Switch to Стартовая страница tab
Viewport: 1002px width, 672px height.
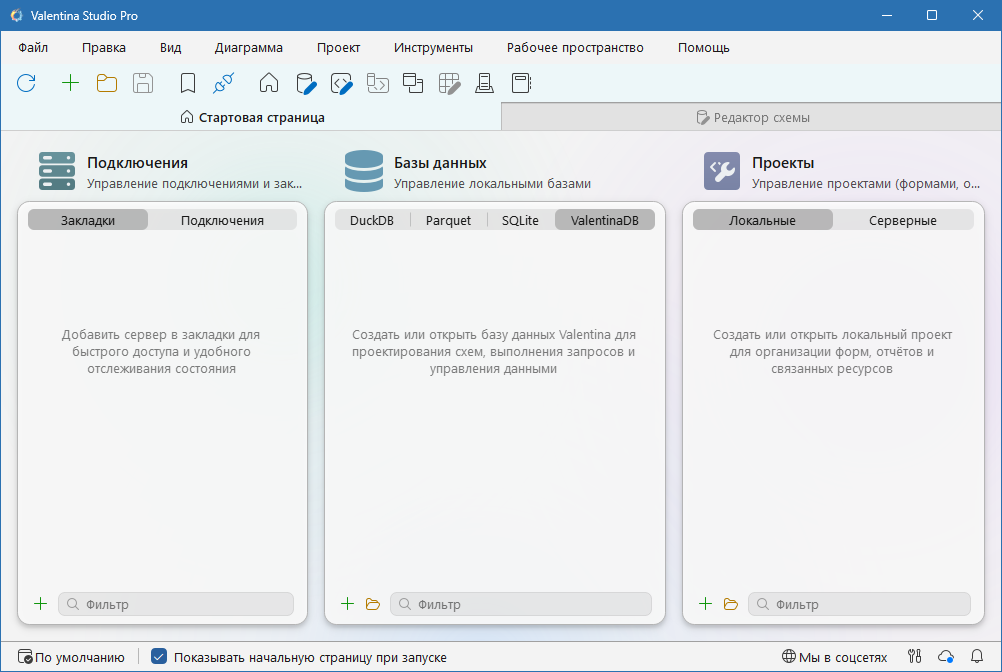252,118
